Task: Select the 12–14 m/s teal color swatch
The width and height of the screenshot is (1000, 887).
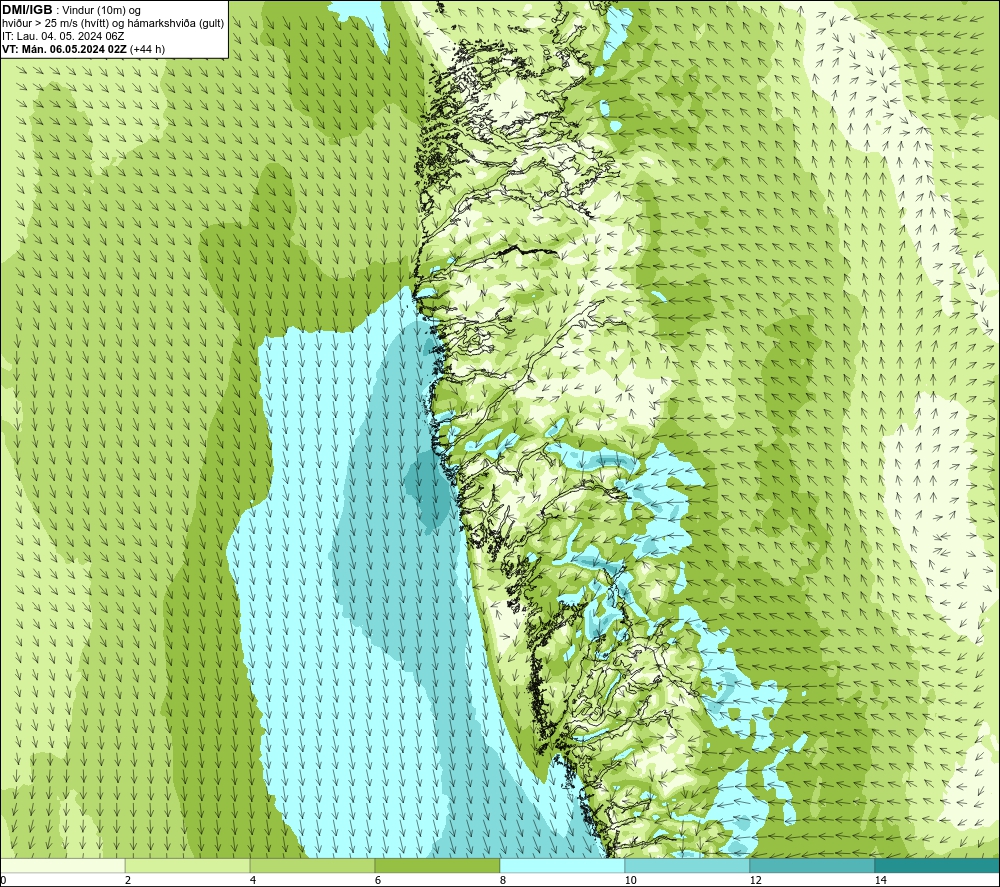Action: (812, 866)
